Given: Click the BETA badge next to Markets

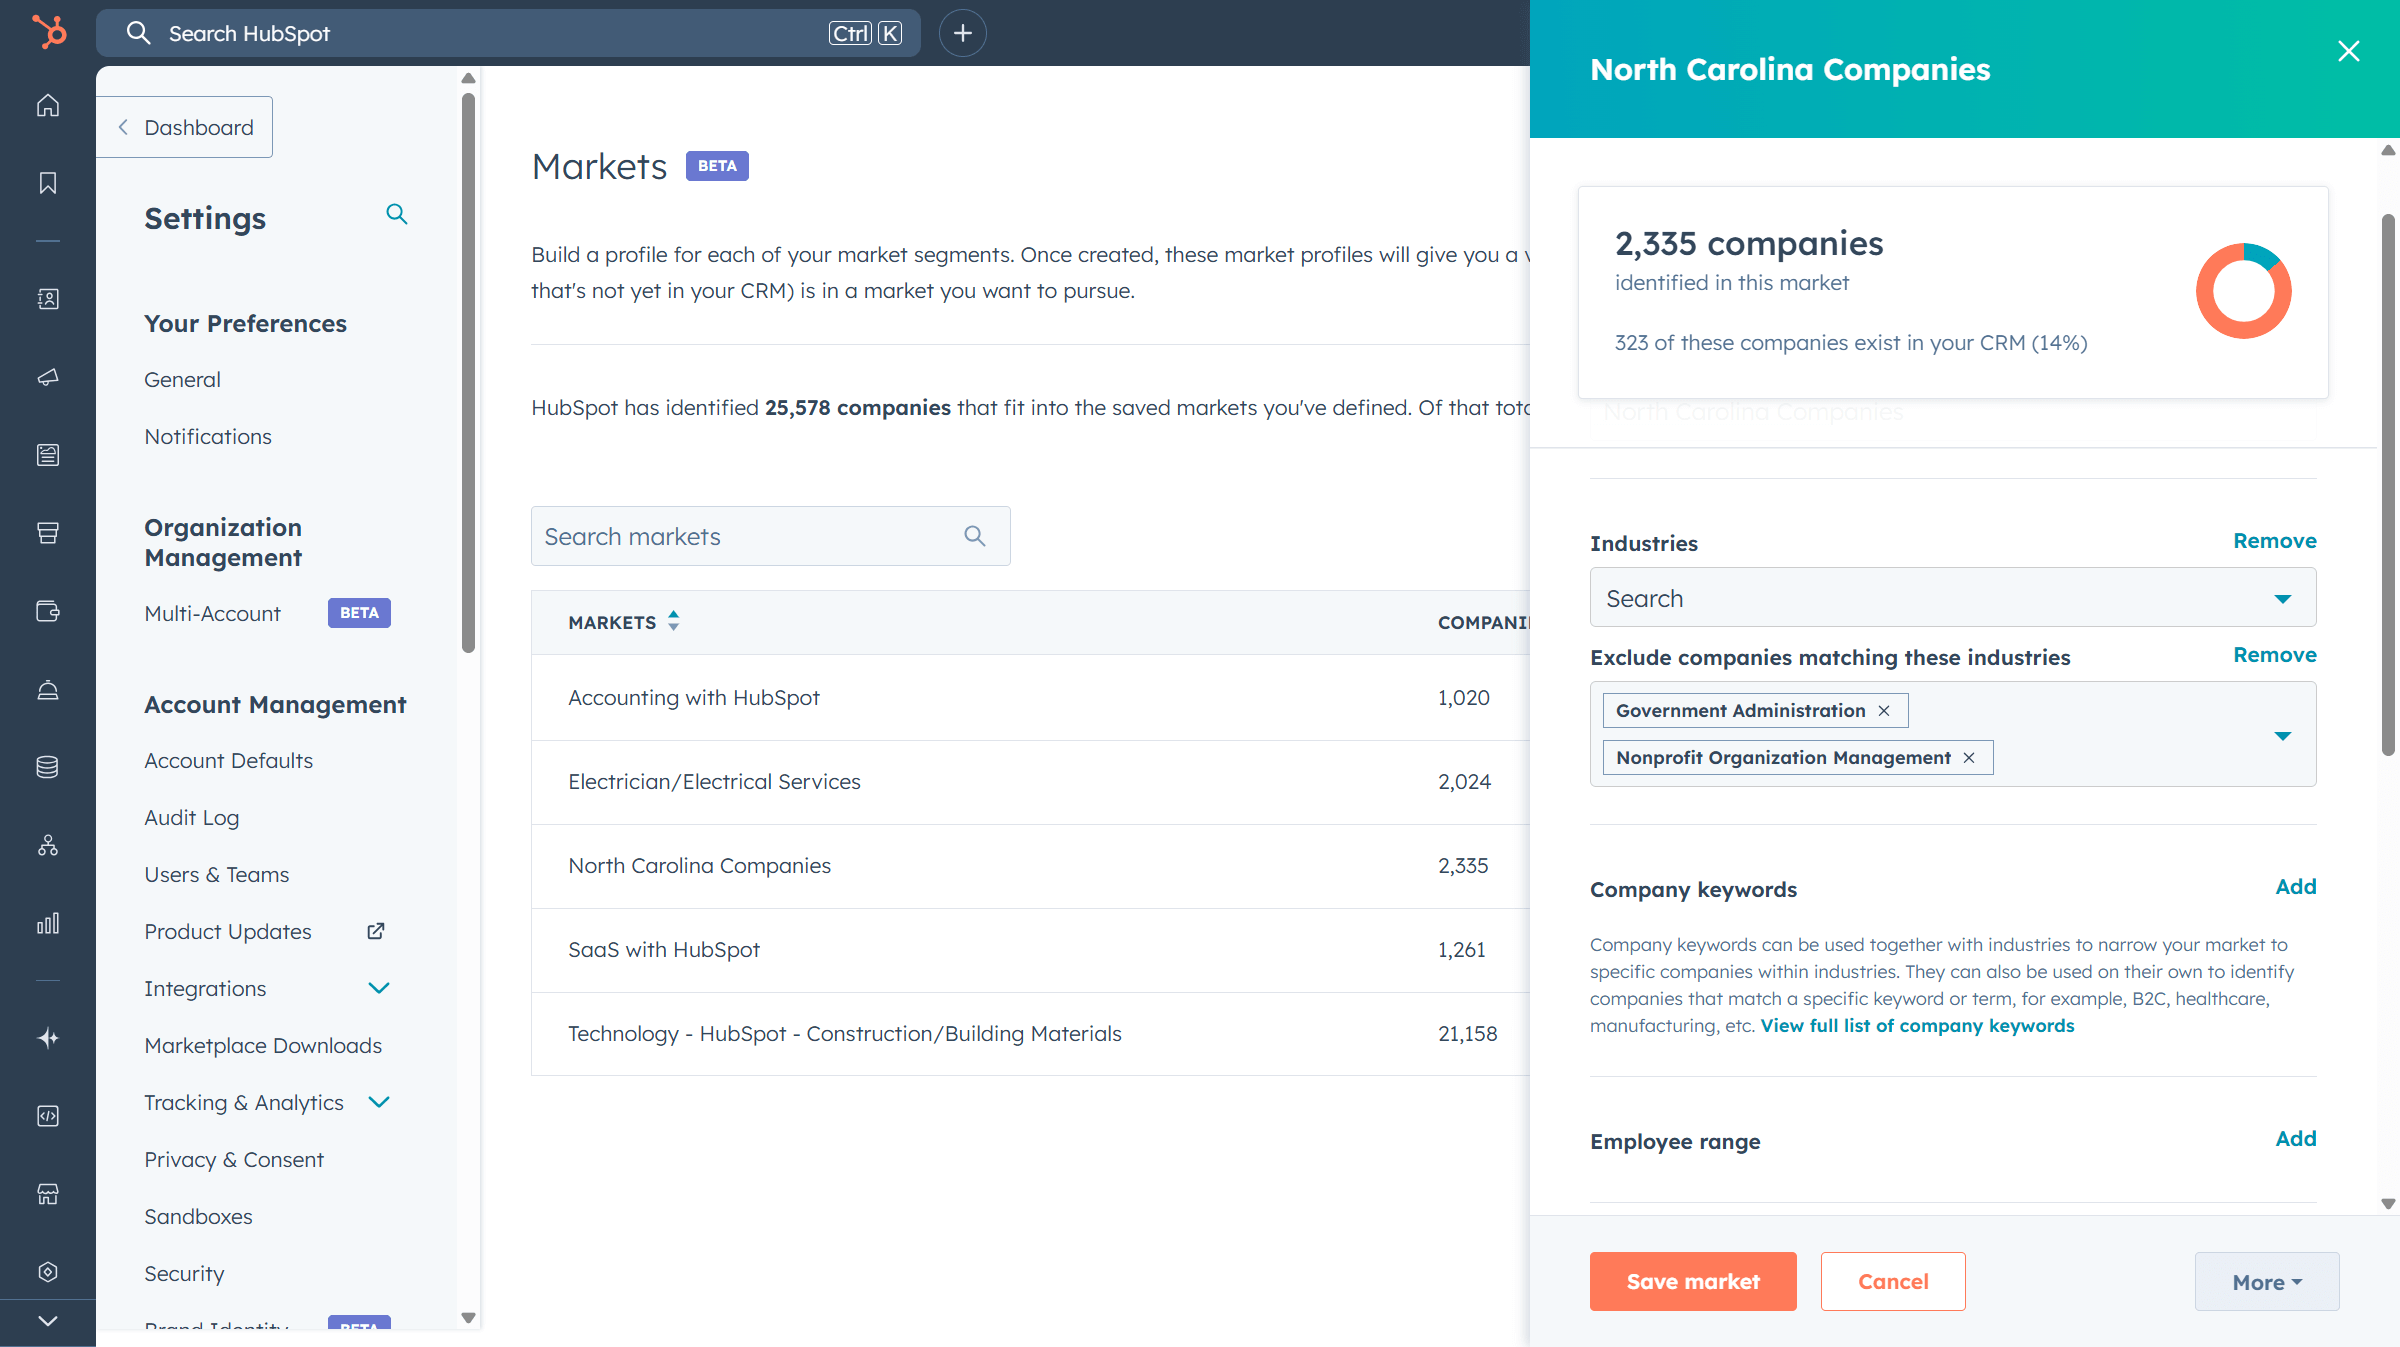Looking at the screenshot, I should (717, 166).
